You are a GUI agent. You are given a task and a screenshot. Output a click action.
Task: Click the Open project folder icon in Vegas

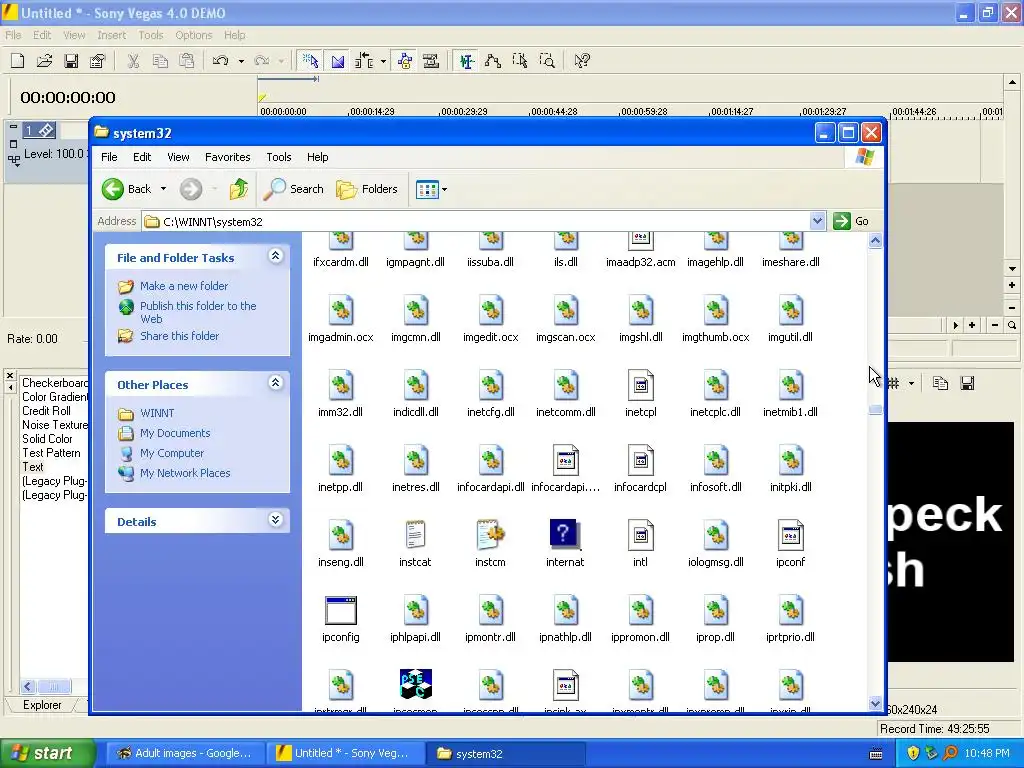tap(44, 61)
